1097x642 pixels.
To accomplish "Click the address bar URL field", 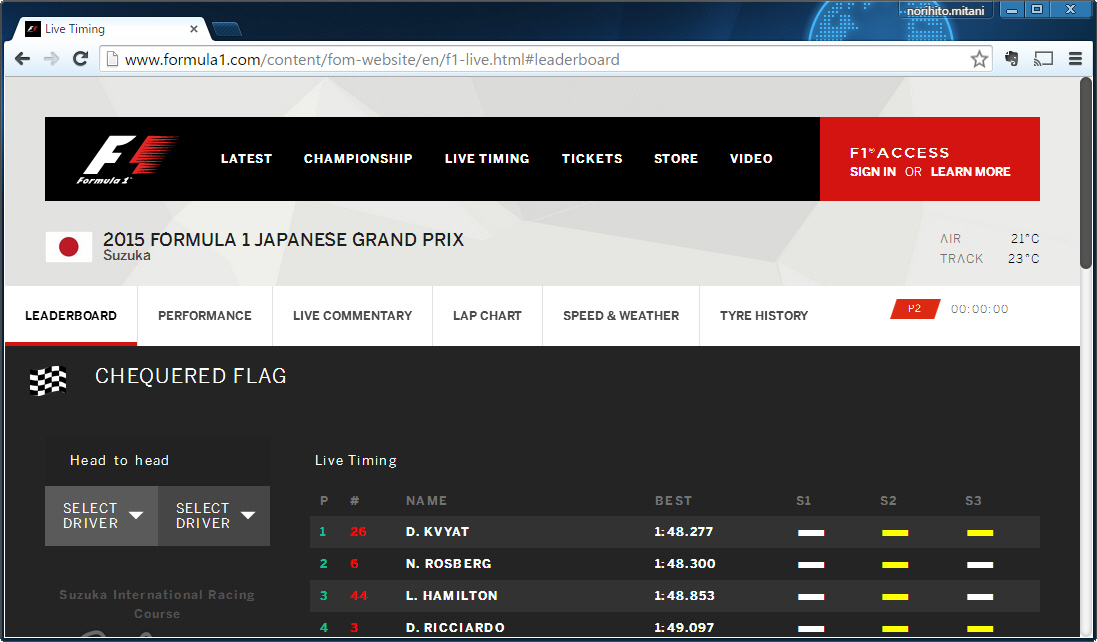I will coord(546,59).
